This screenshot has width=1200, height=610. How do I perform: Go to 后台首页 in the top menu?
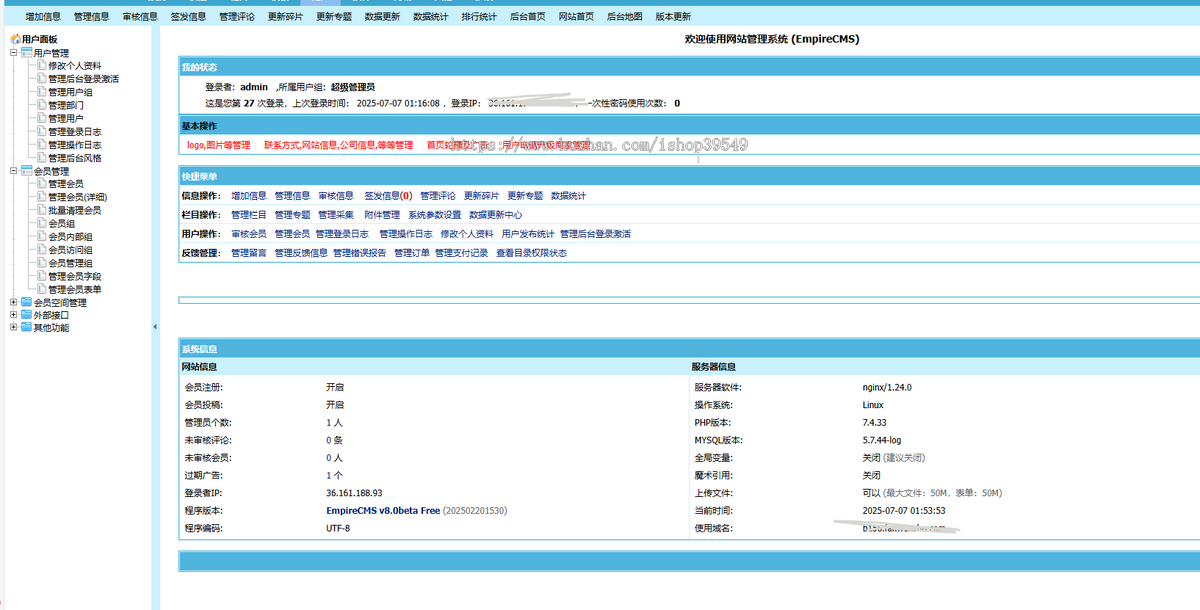click(528, 17)
